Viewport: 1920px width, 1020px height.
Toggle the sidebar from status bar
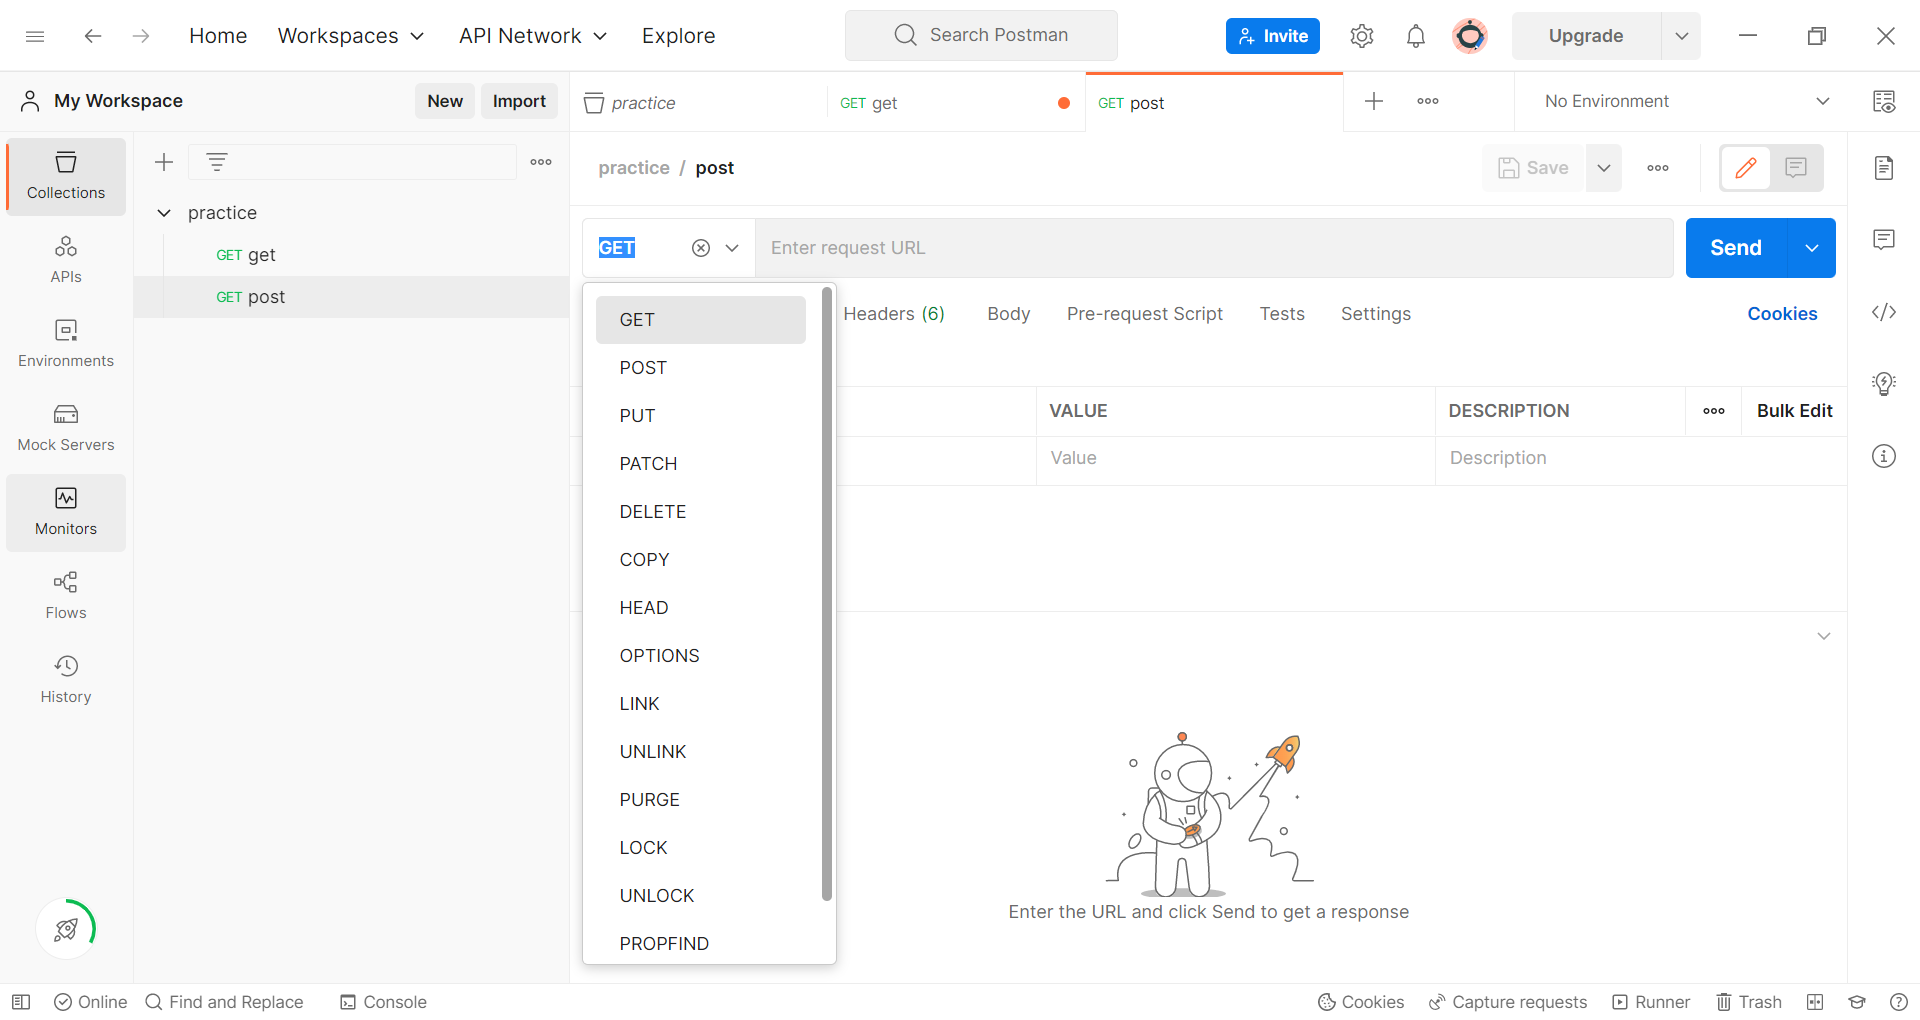(x=21, y=1002)
